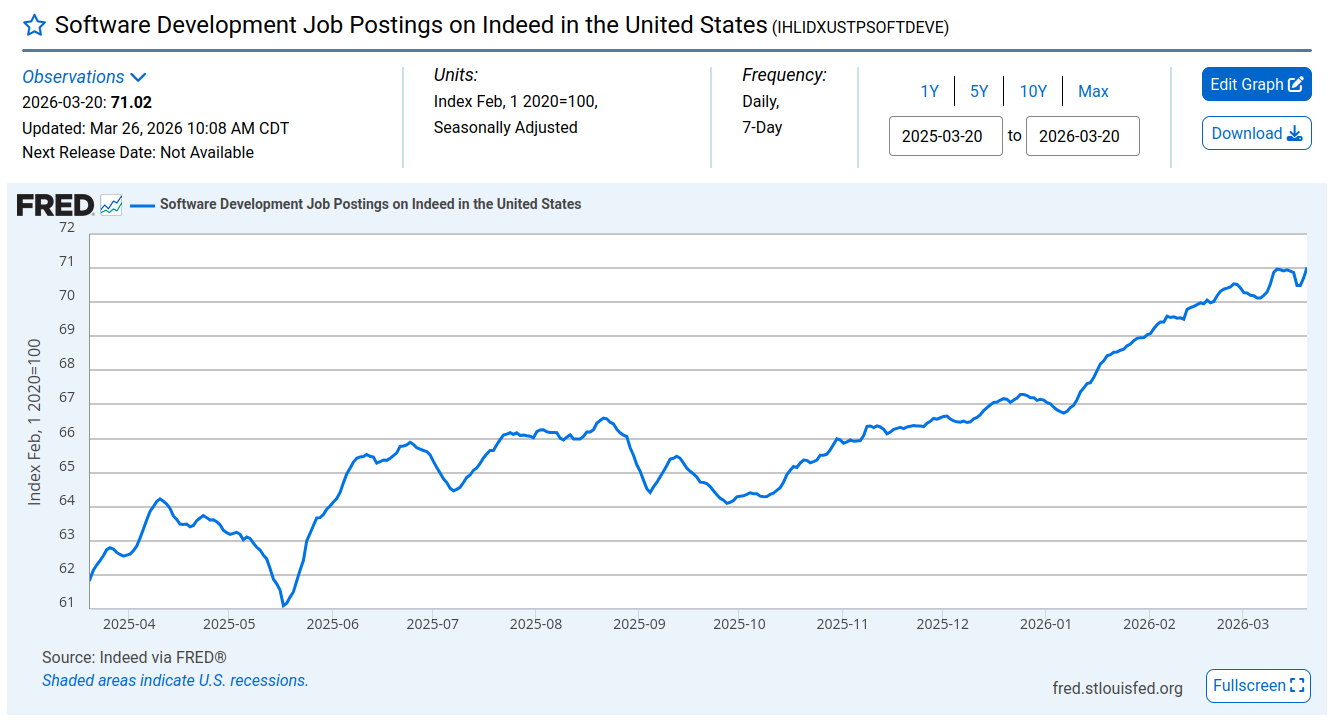The image size is (1328, 722).
Task: Click the y-axis label 71
Action: (x=67, y=262)
